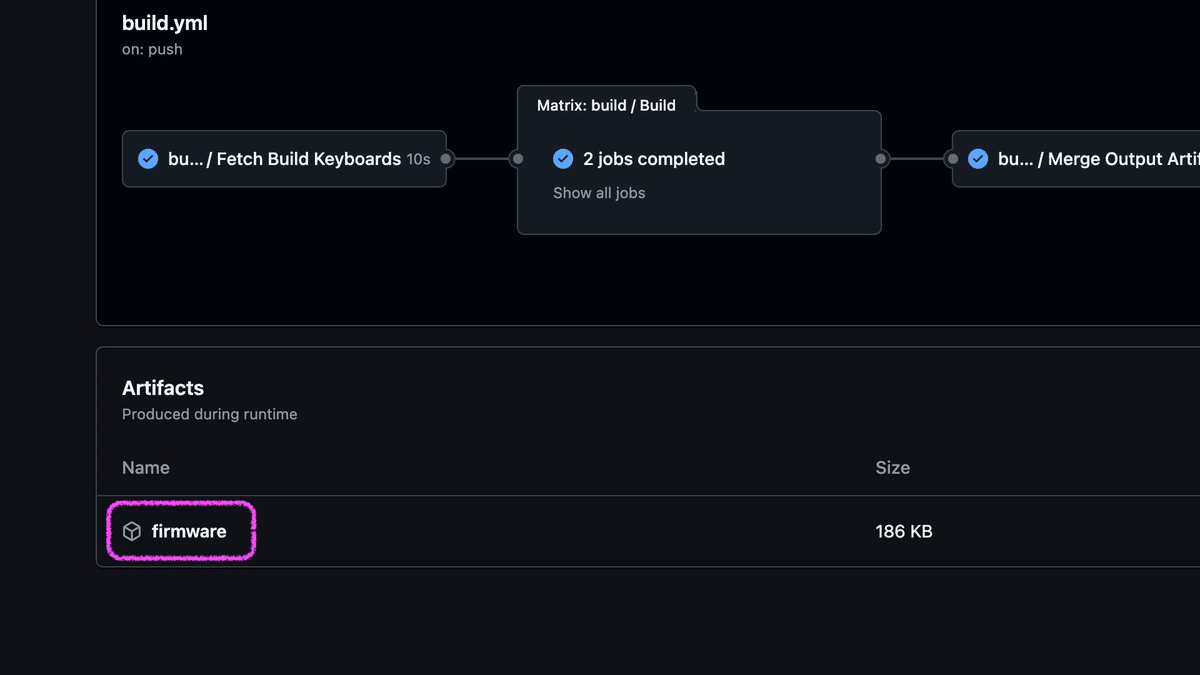Viewport: 1200px width, 675px height.
Task: Click the 2 jobs completed text
Action: tap(654, 159)
